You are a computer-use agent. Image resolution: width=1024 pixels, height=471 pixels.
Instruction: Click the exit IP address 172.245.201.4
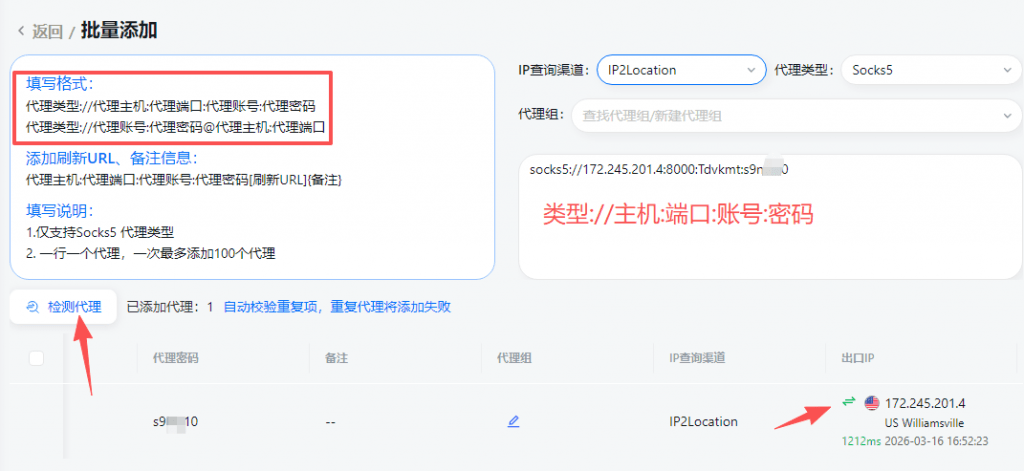[x=931, y=402]
